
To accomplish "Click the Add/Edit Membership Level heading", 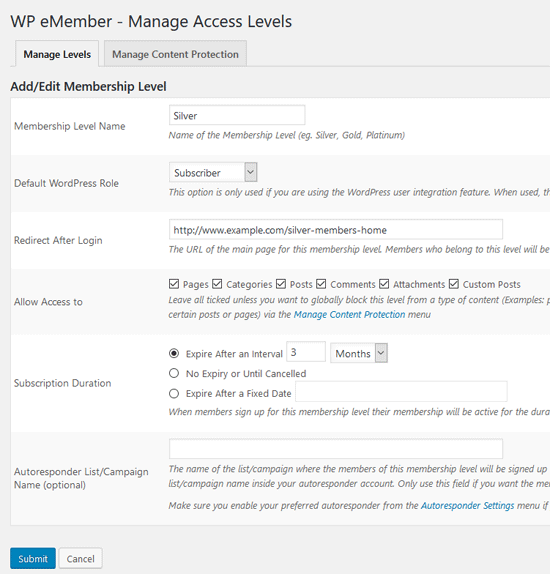I will click(x=88, y=86).
